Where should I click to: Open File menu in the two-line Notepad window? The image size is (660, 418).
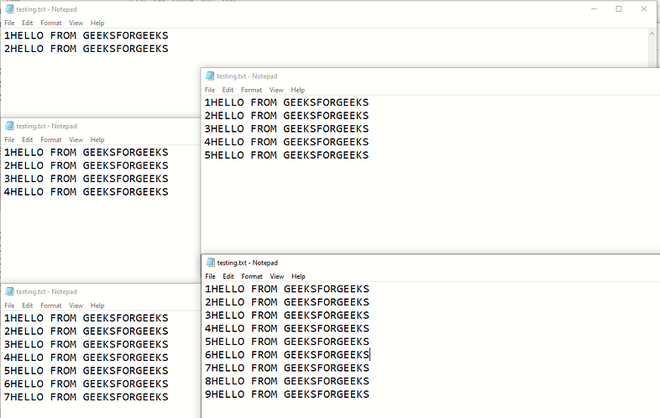(9, 23)
